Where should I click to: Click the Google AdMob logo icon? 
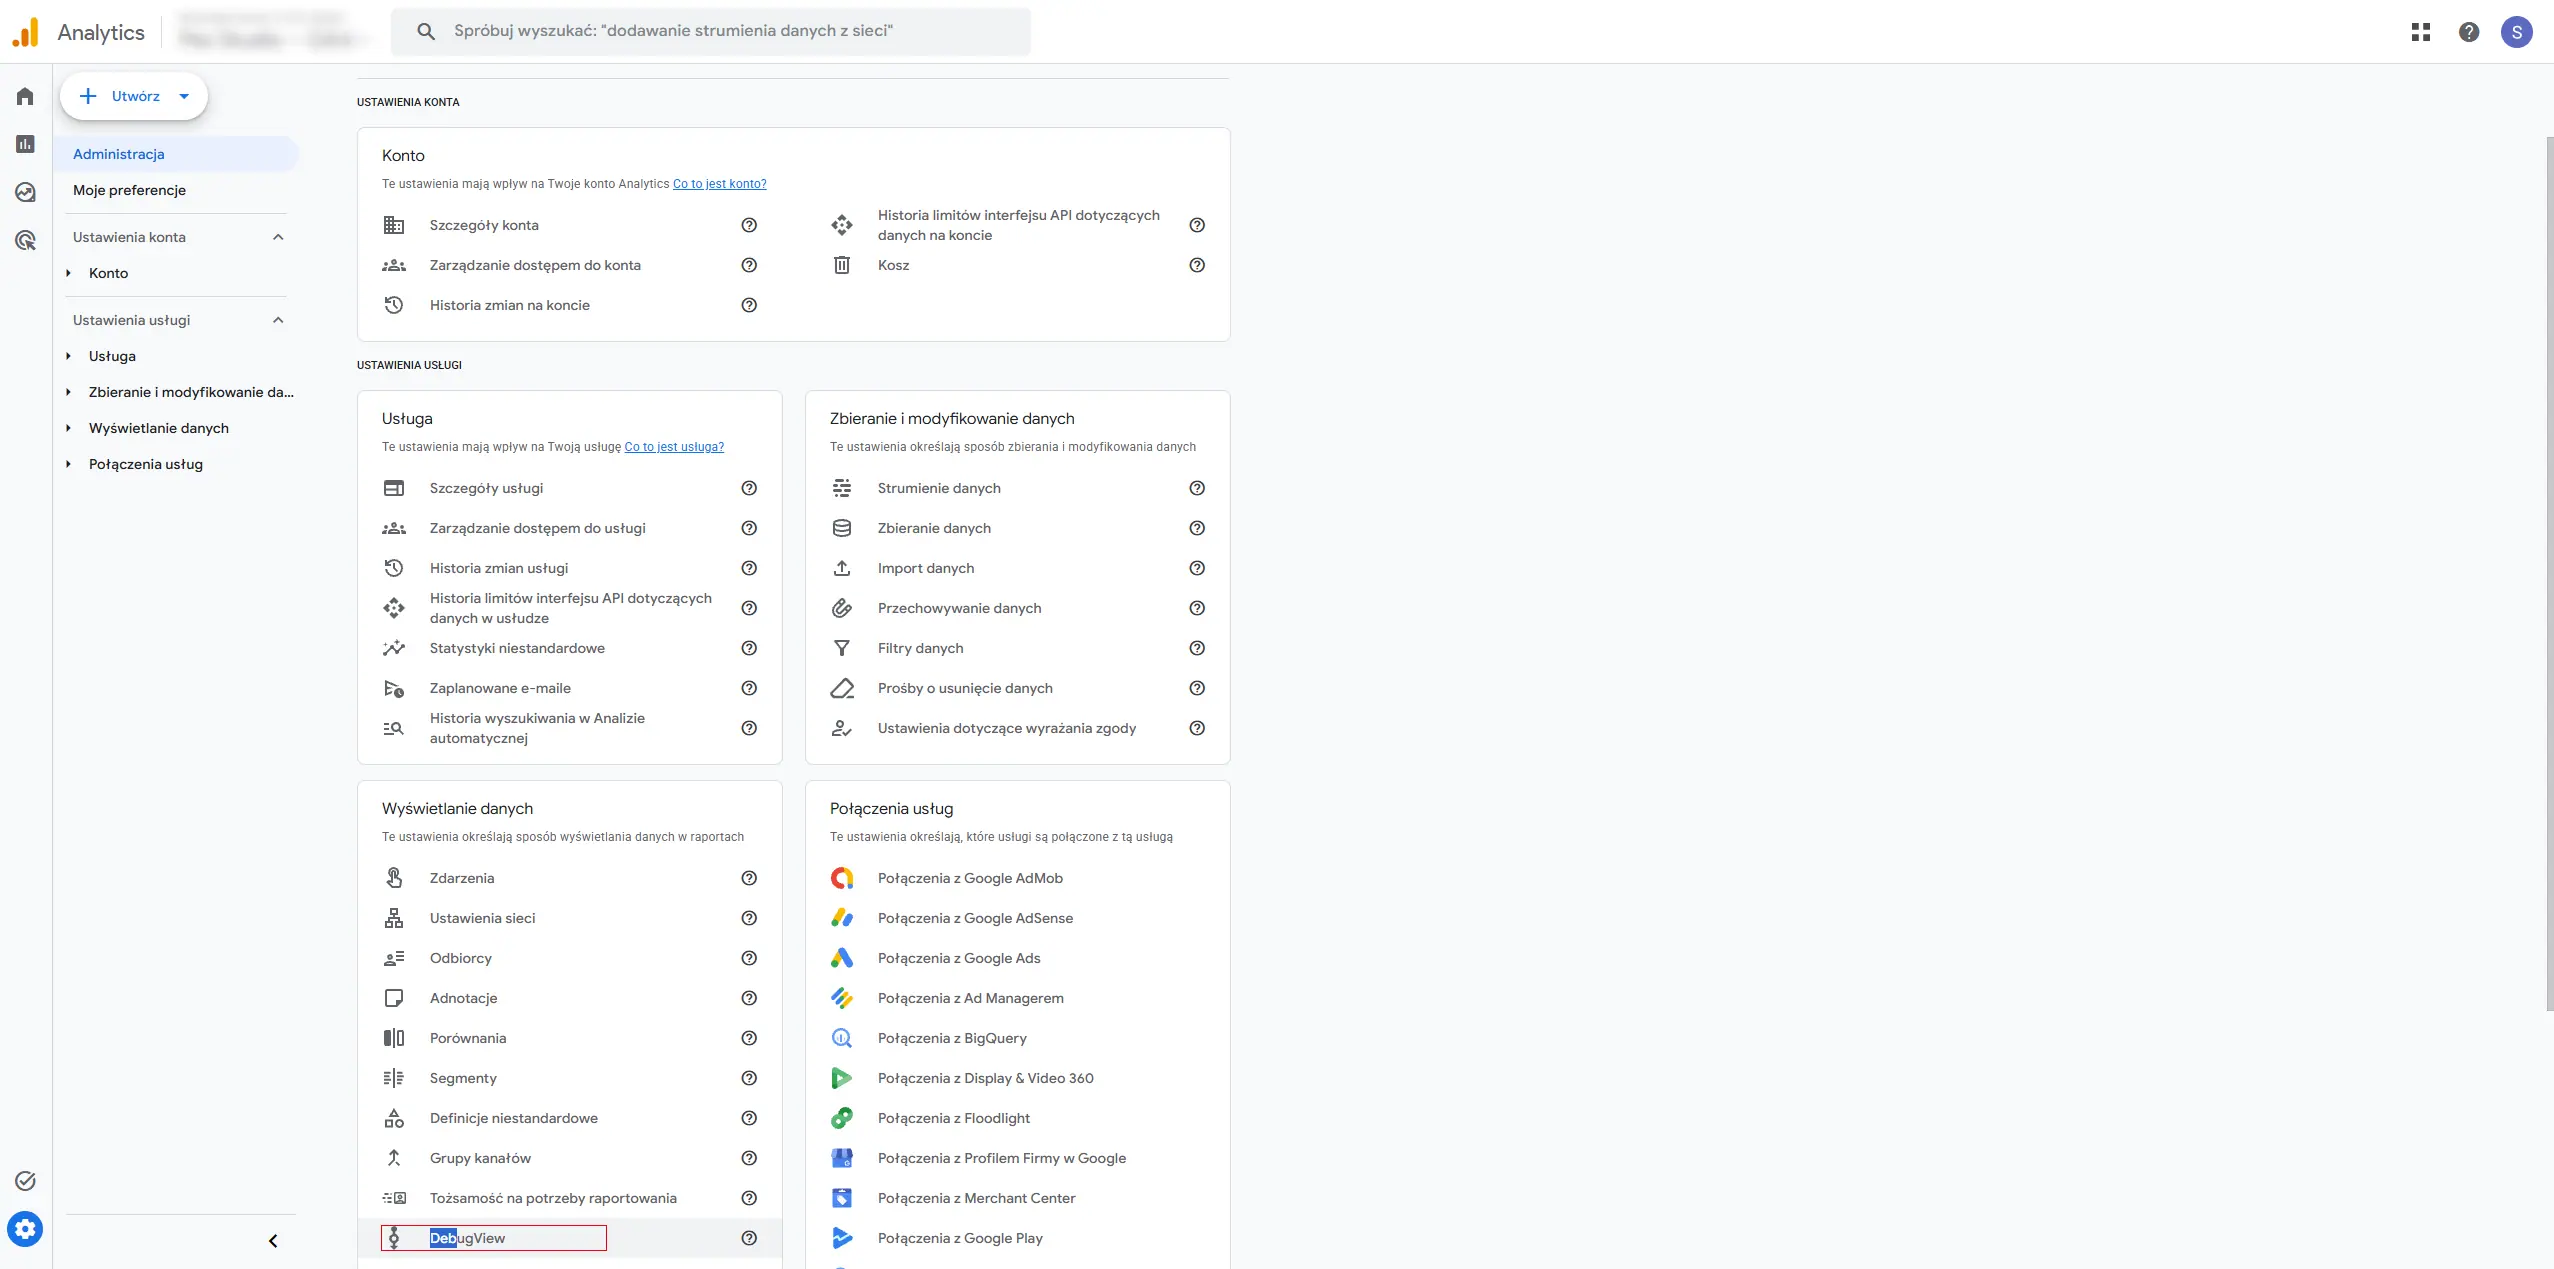pos(842,878)
